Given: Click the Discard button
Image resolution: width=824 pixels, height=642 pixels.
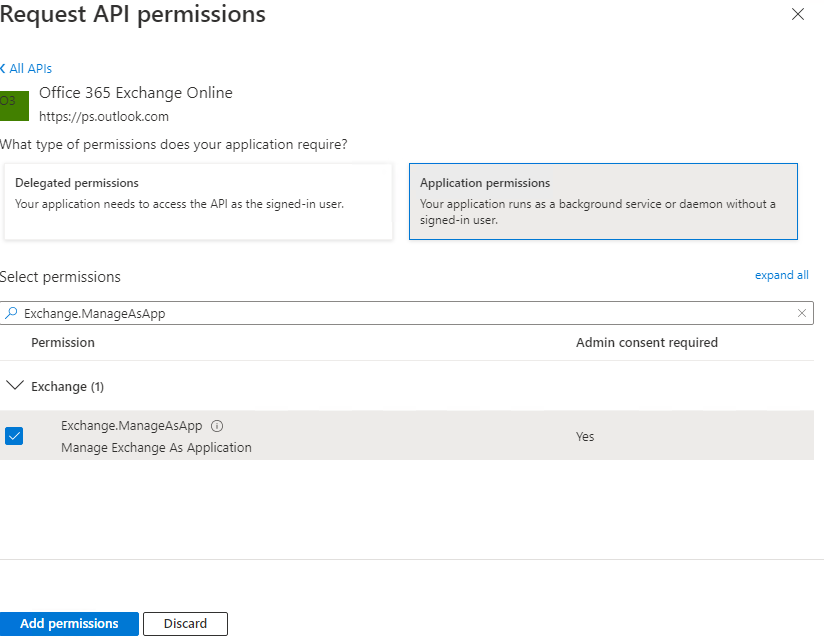Looking at the screenshot, I should [x=185, y=623].
